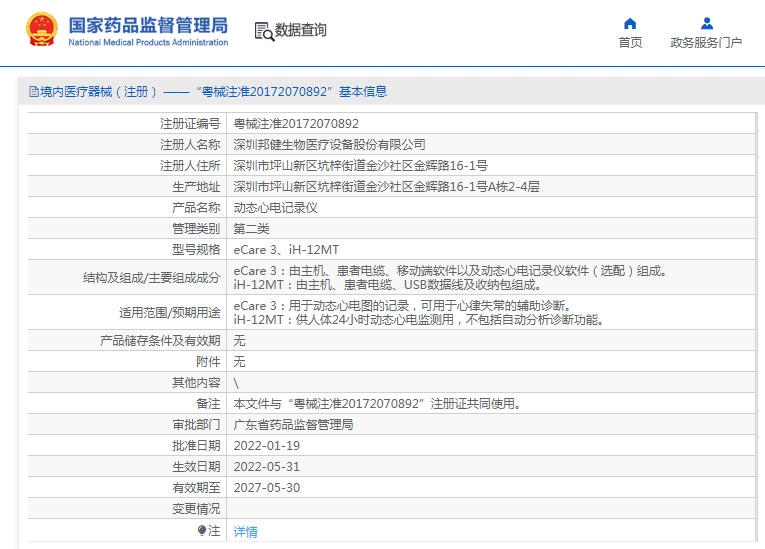Image resolution: width=765 pixels, height=549 pixels.
Task: Click the 型号规格 label
Action: pyautogui.click(x=196, y=250)
